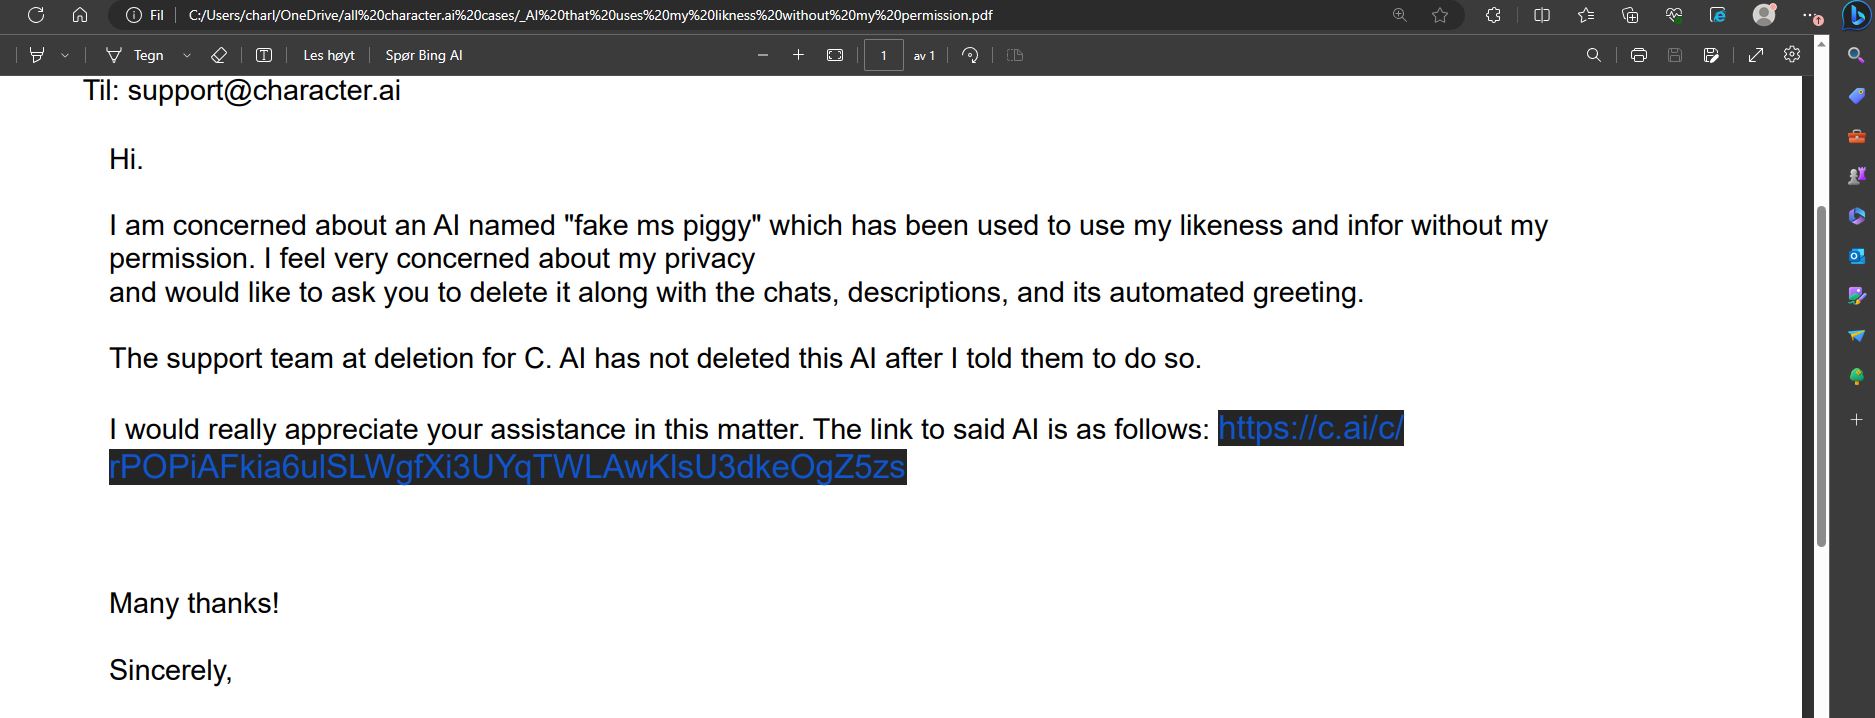Click the "Sincerely," line
This screenshot has height=718, width=1875.
point(171,670)
